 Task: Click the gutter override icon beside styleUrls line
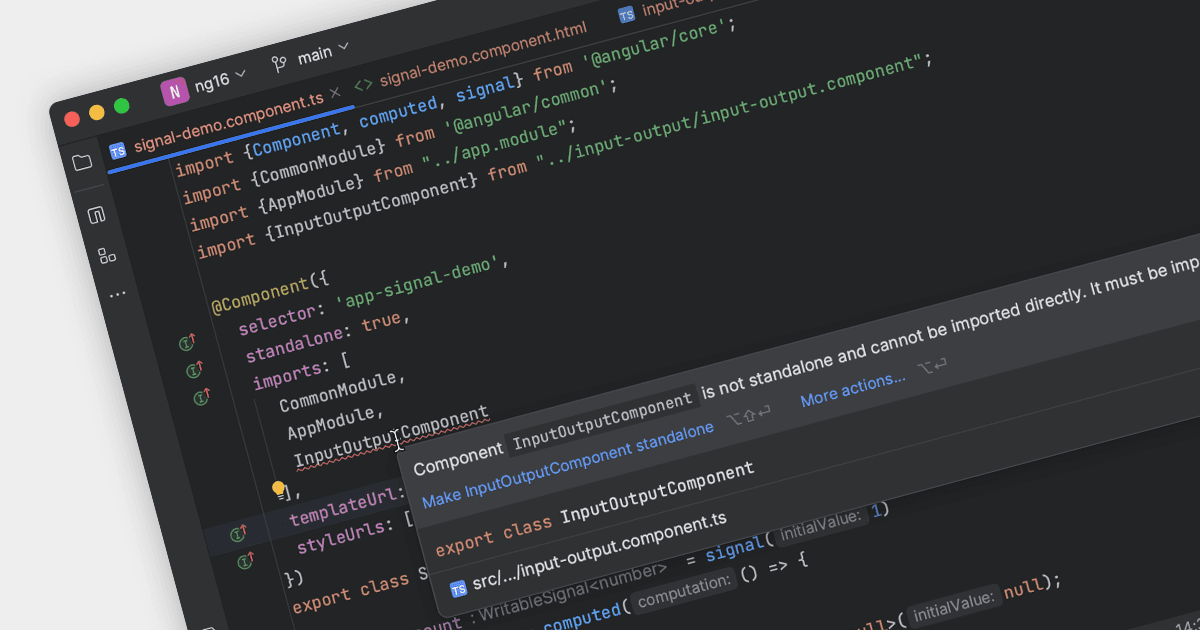click(x=246, y=562)
